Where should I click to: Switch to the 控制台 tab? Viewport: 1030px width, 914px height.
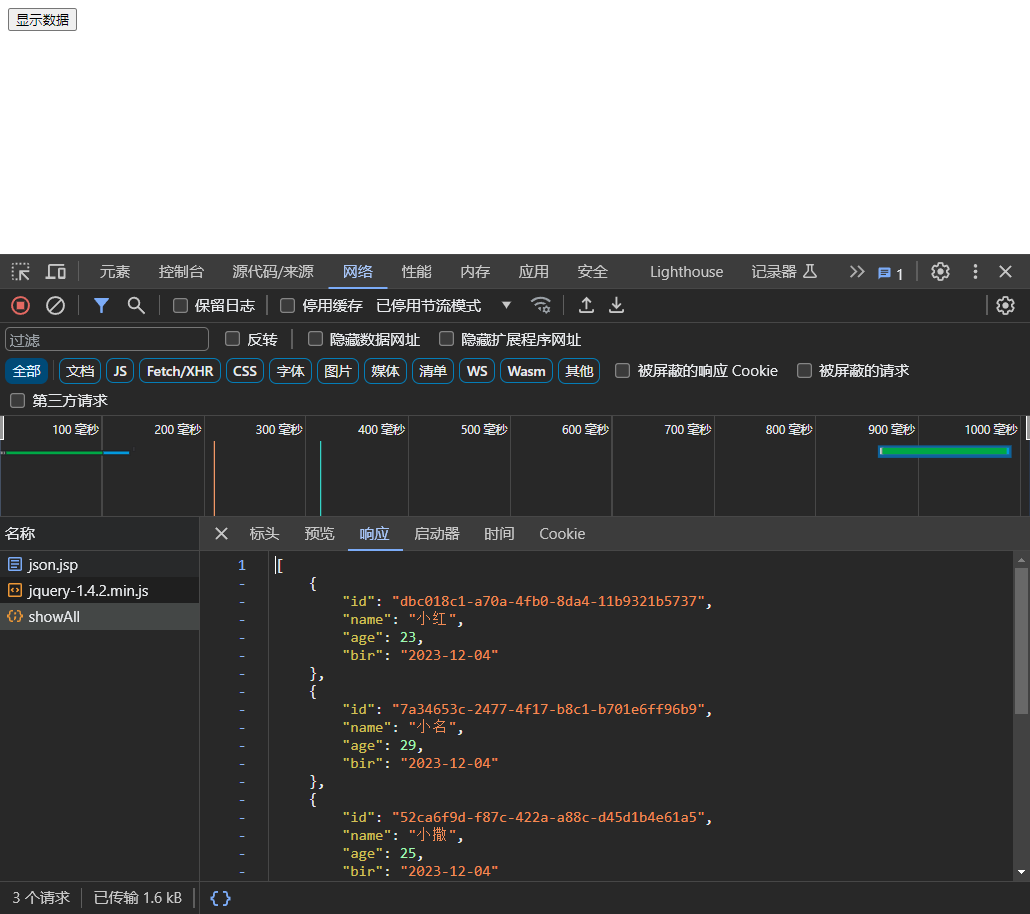pyautogui.click(x=181, y=271)
